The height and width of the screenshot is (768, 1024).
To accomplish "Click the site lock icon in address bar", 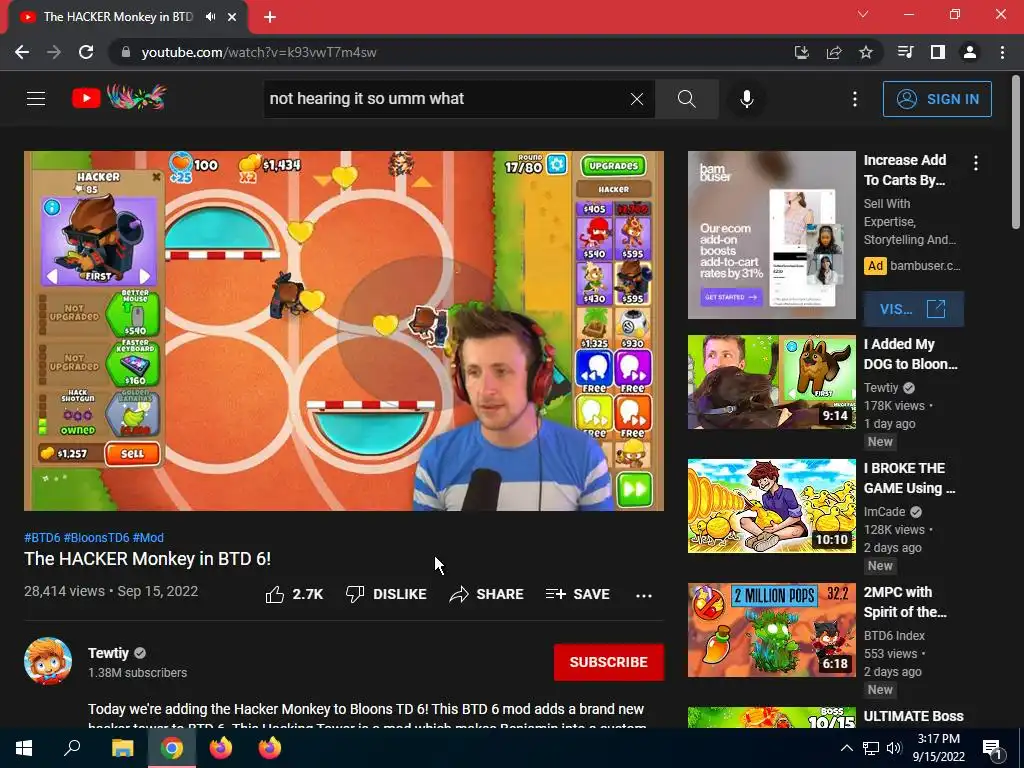I will point(126,52).
